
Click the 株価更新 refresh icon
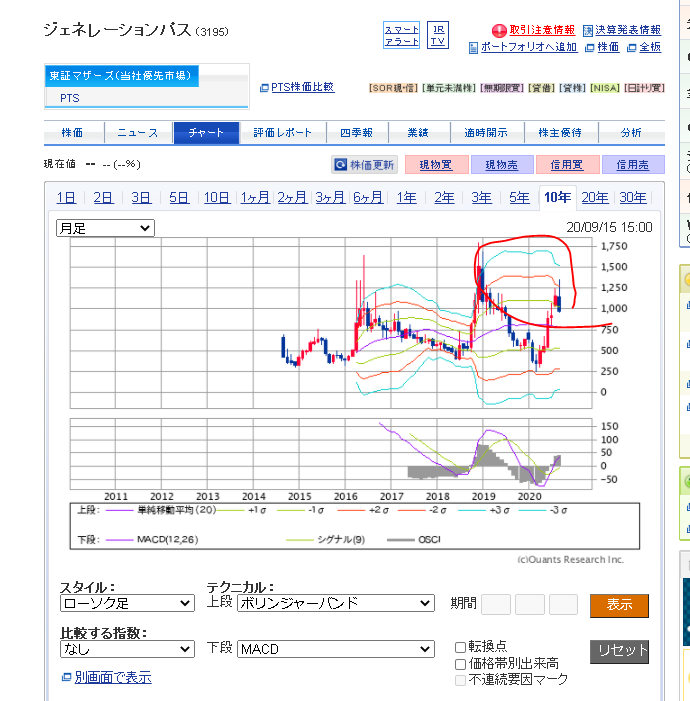pyautogui.click(x=341, y=165)
